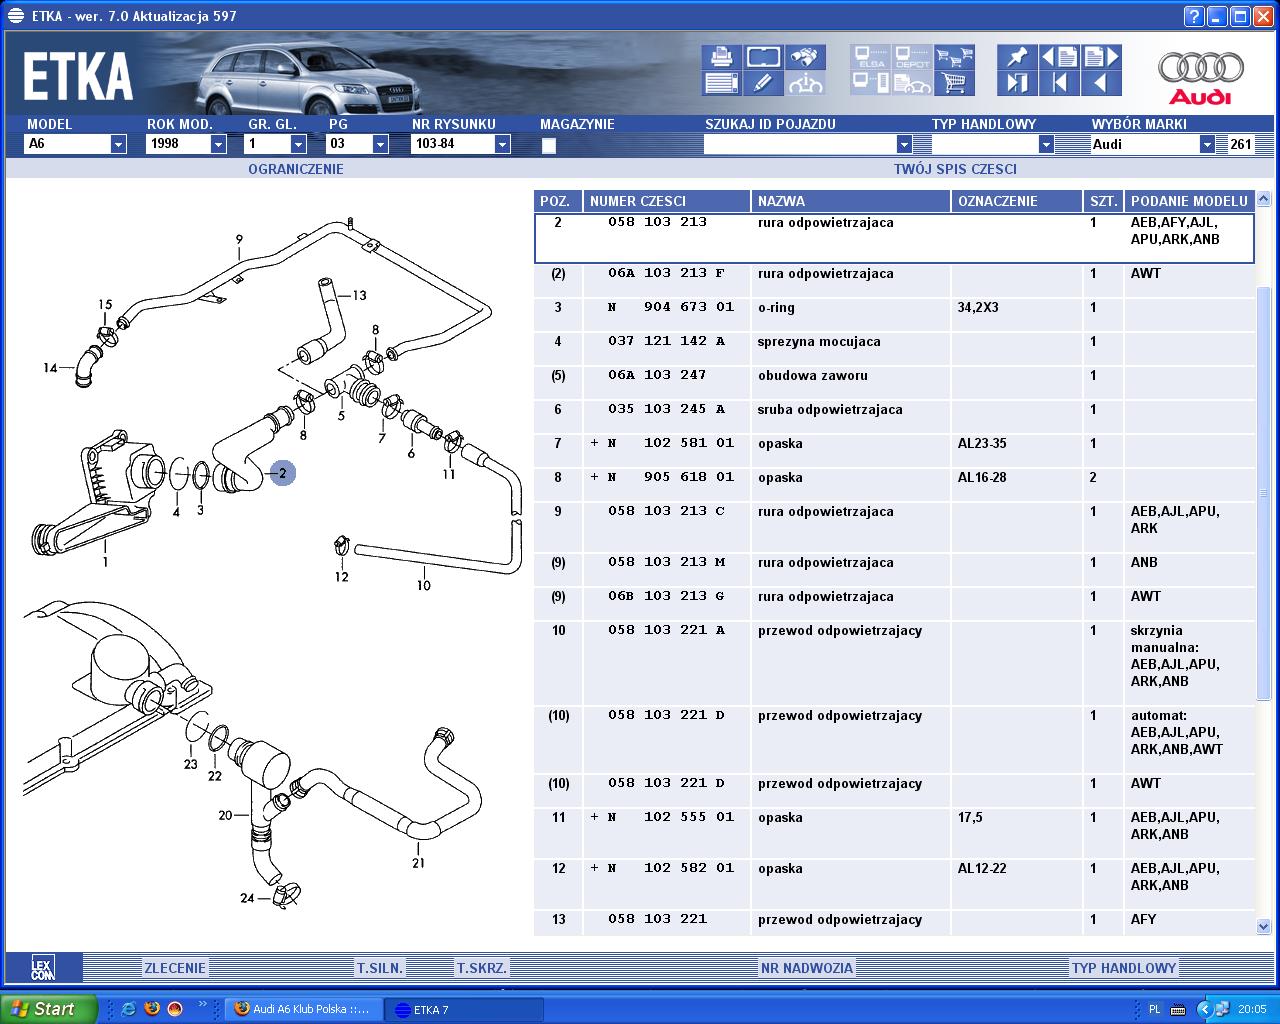Image resolution: width=1280 pixels, height=1024 pixels.
Task: Click the NR NADWOZIA button
Action: coord(807,968)
